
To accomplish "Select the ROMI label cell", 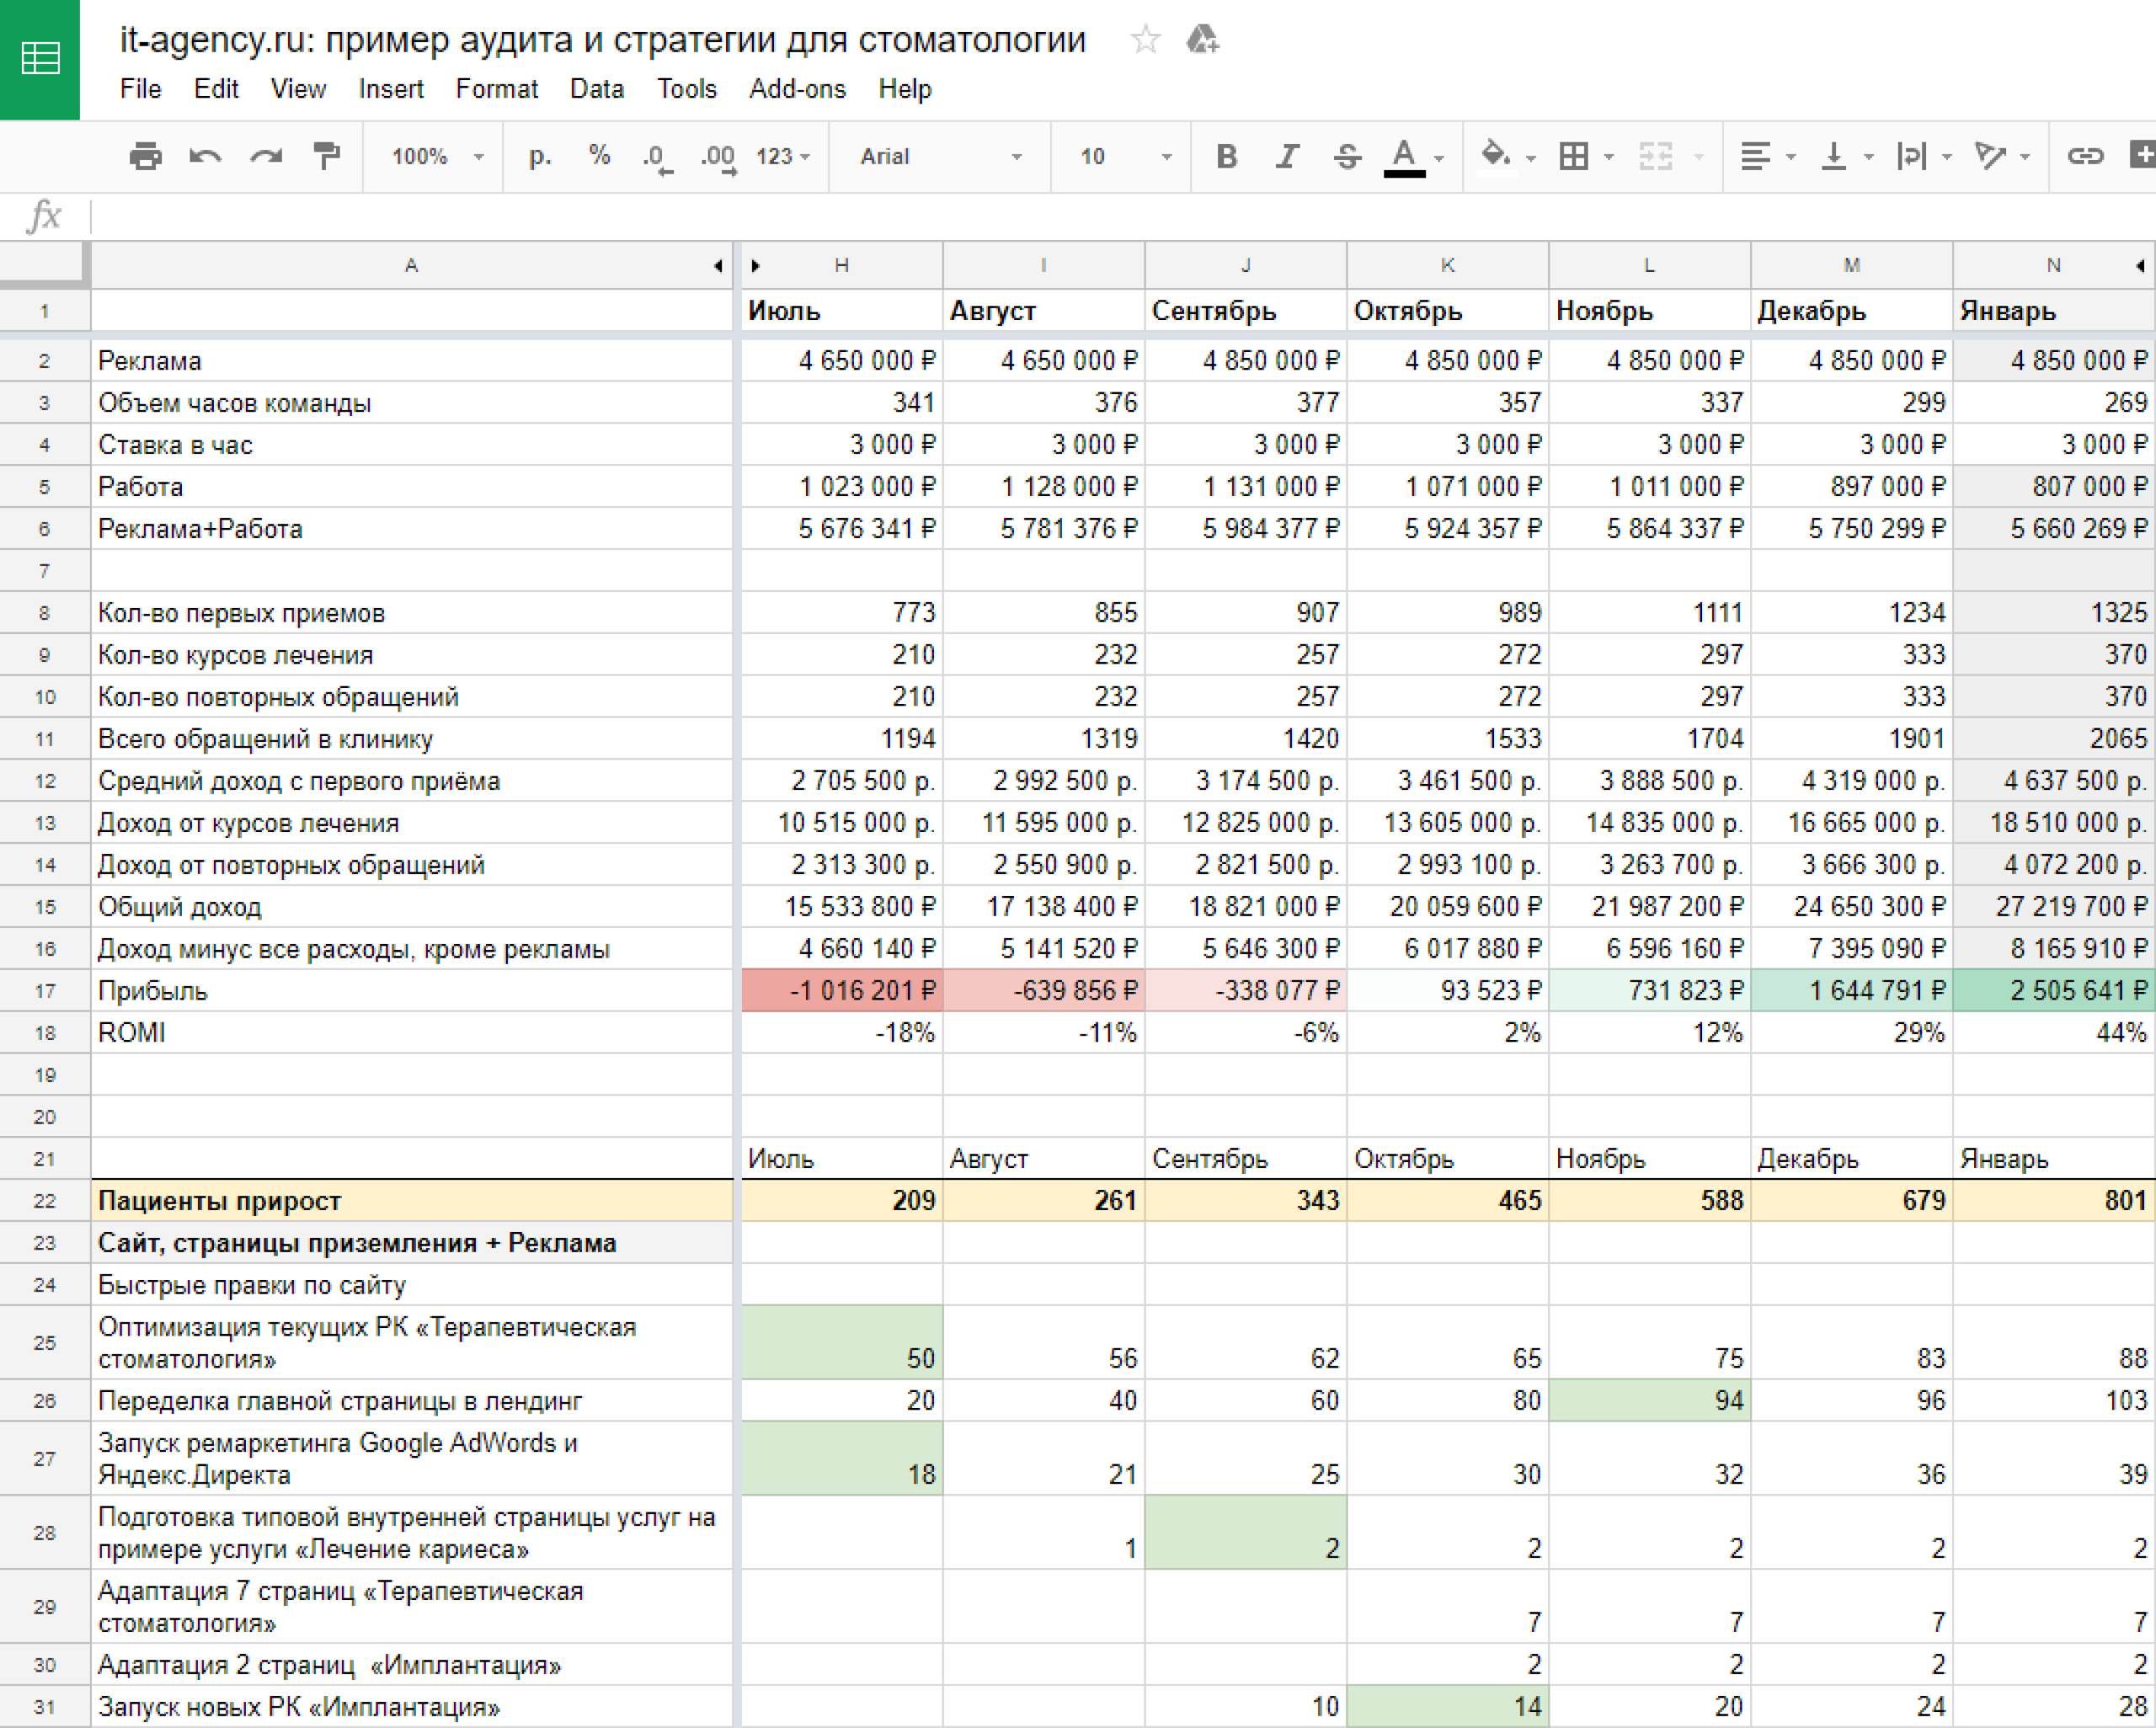I will pos(412,1033).
